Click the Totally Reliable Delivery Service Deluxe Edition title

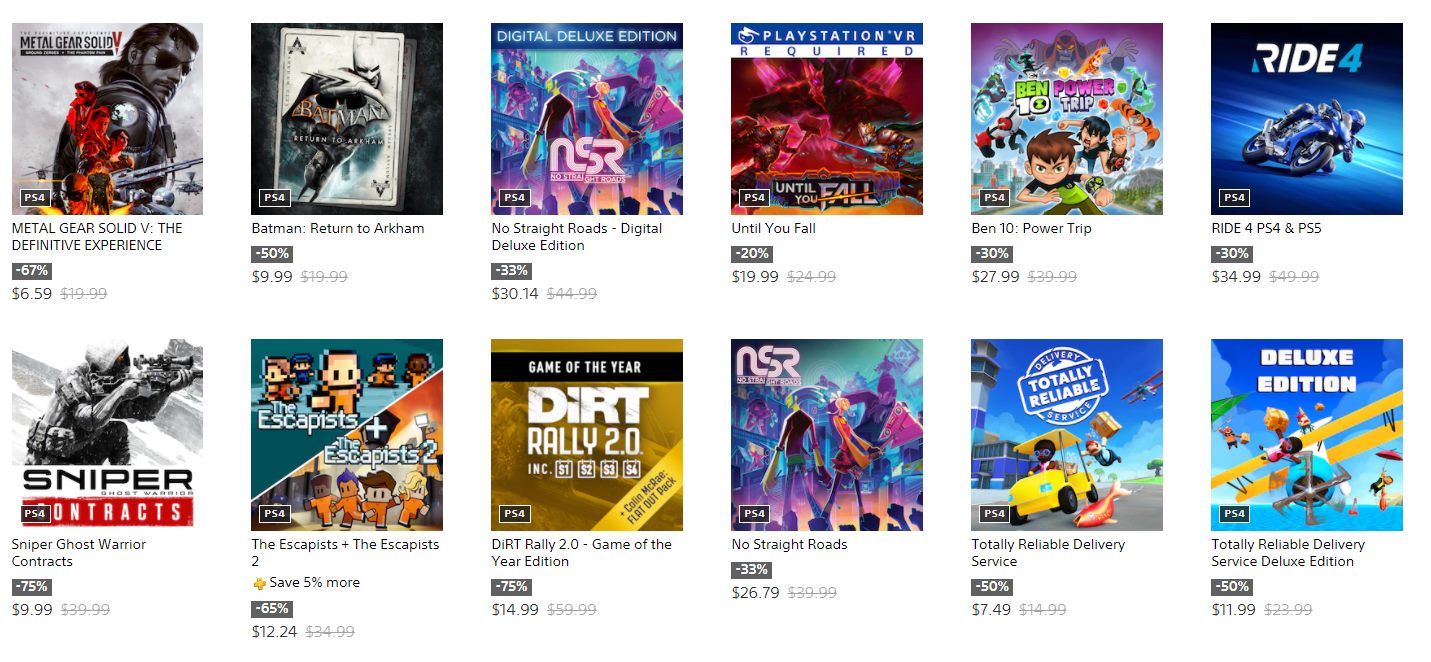[1288, 553]
